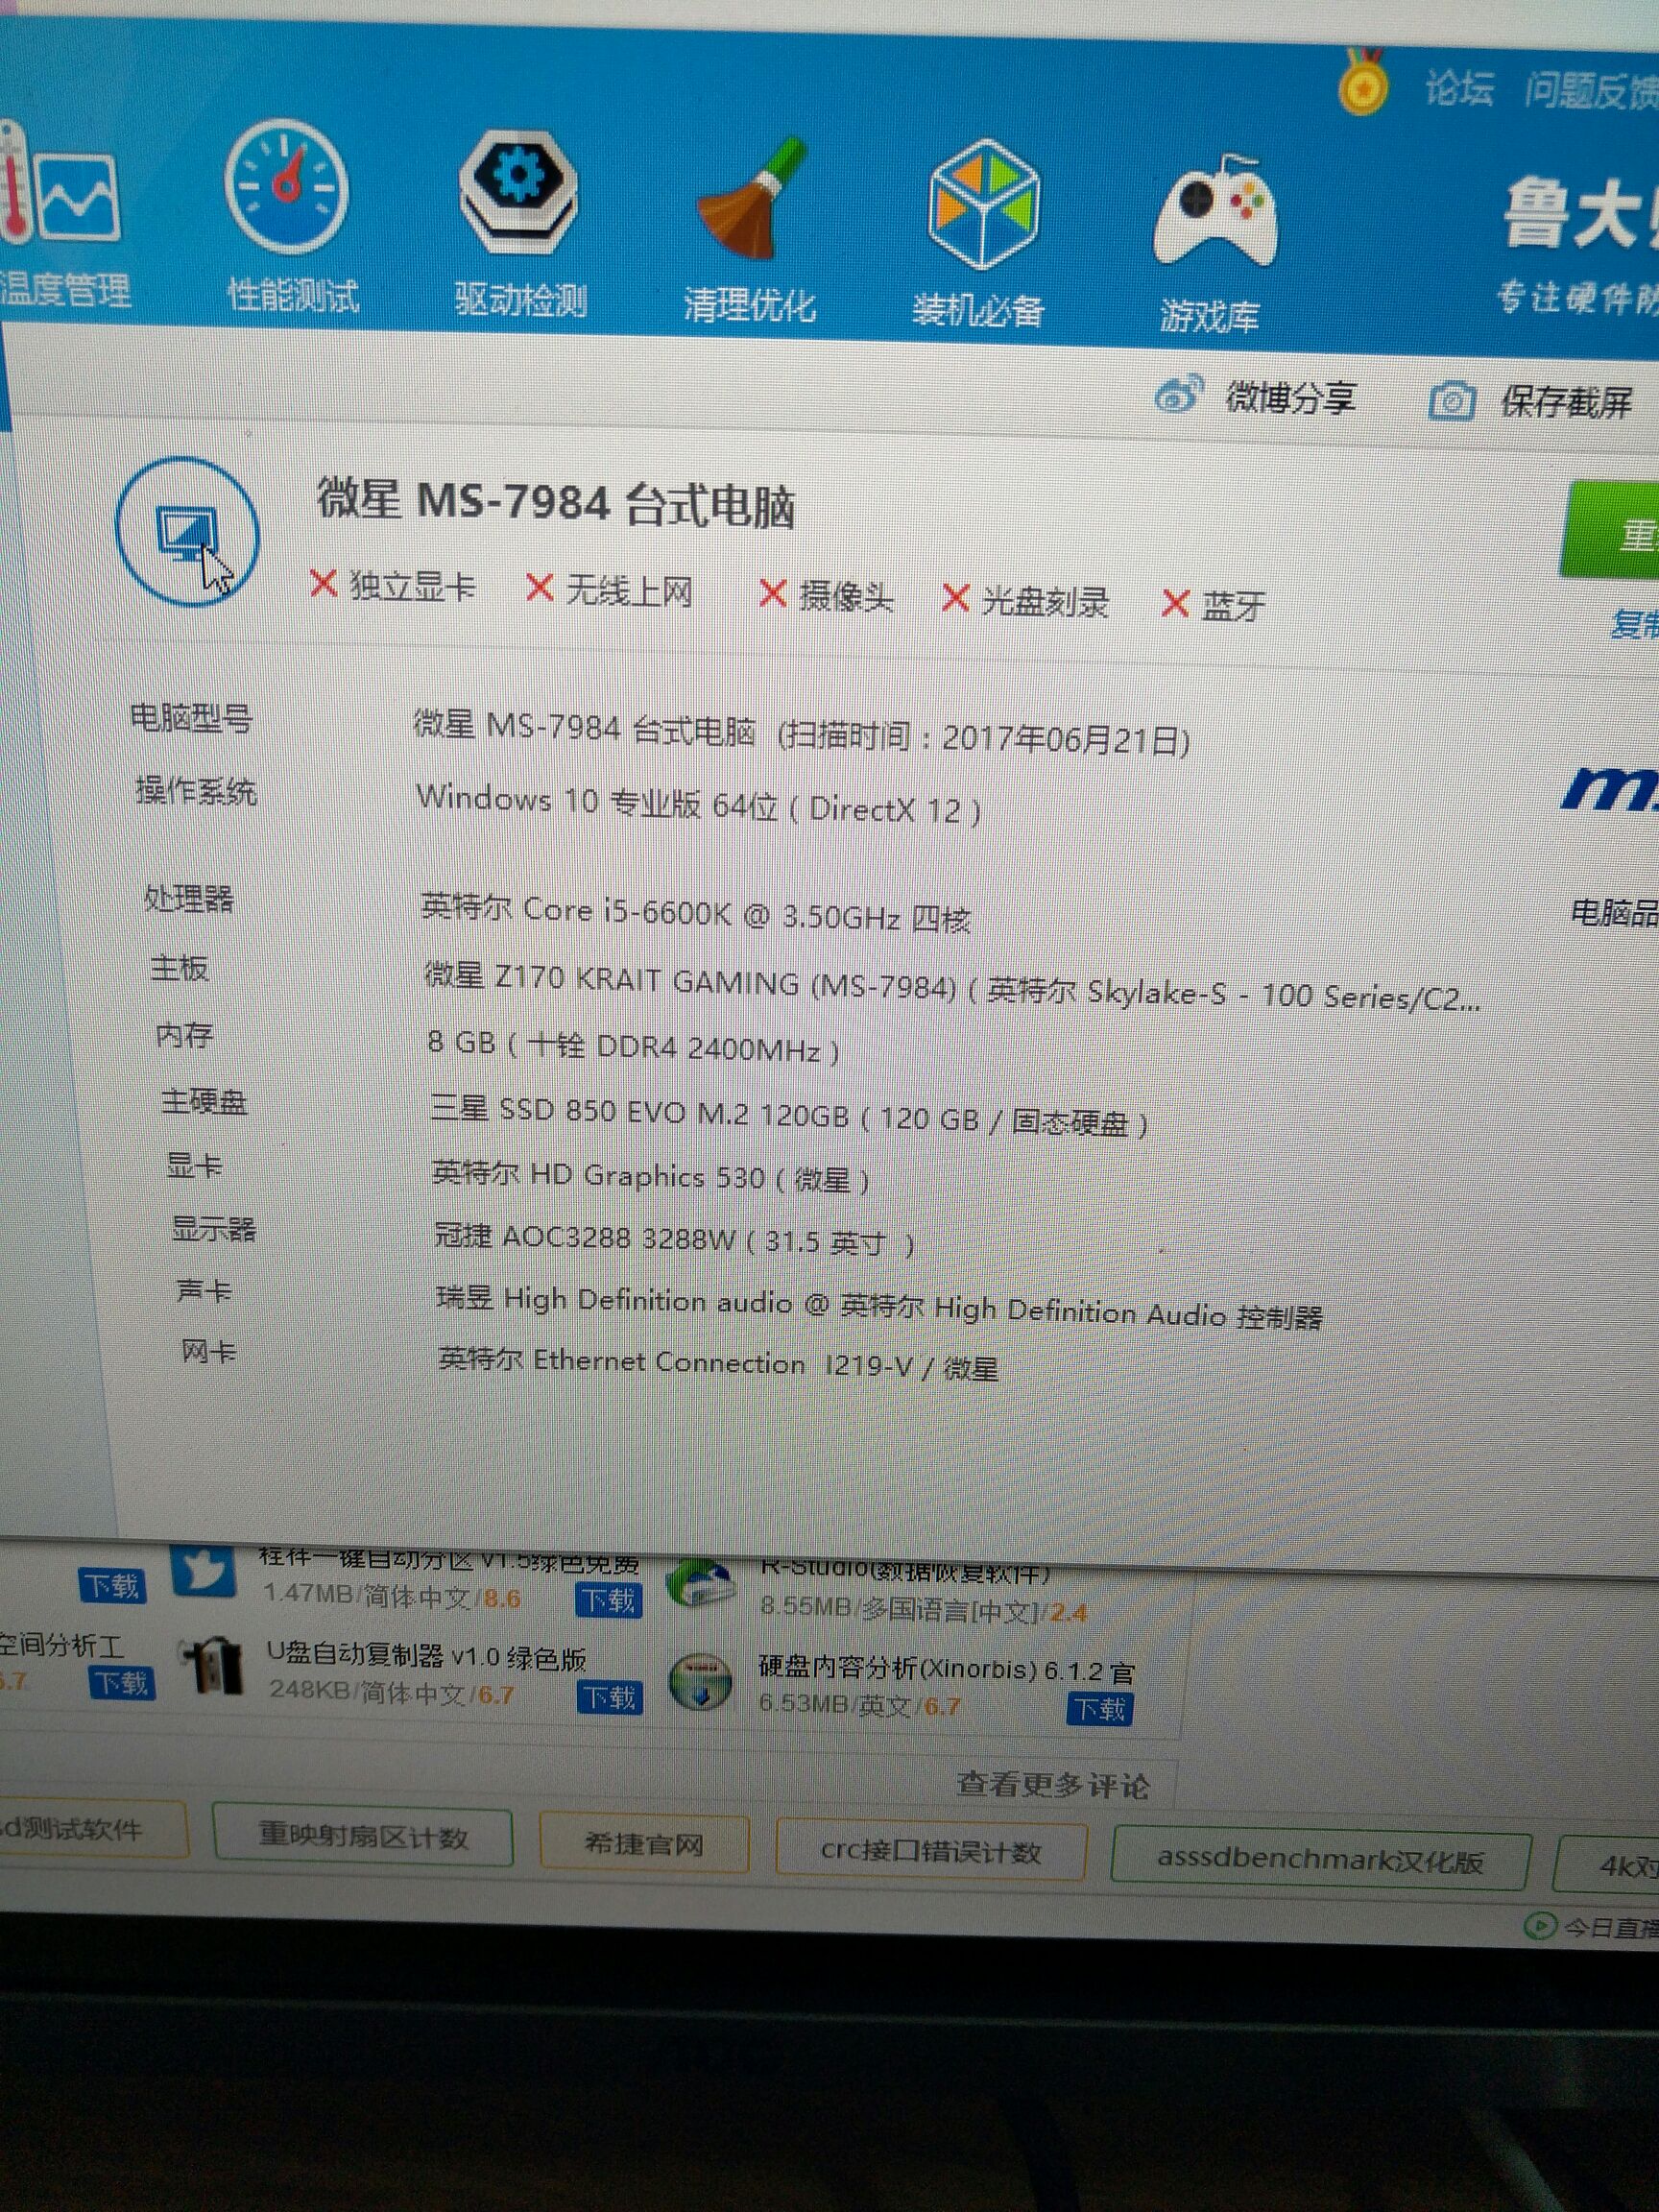1659x2212 pixels.
Task: Click 声卡 row label
Action: tap(205, 1291)
